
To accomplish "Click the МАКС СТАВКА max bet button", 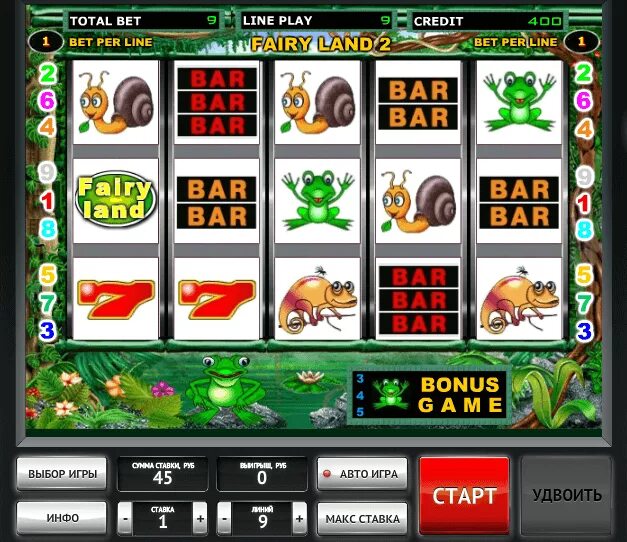I will [362, 519].
